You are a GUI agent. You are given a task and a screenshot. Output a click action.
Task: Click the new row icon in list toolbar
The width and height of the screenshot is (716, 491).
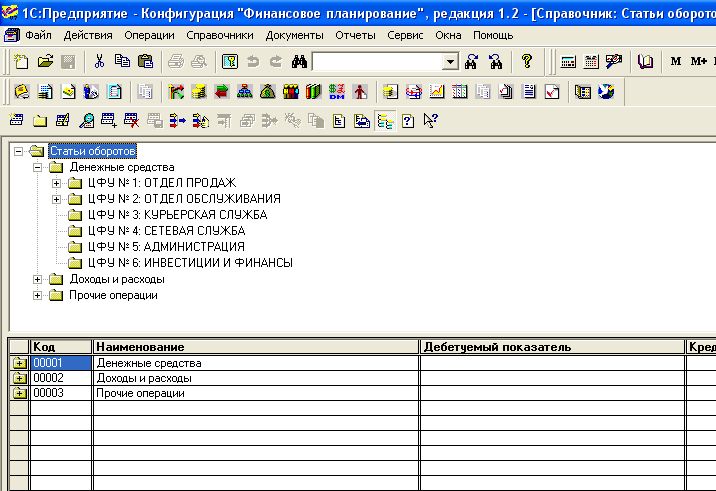coord(16,121)
